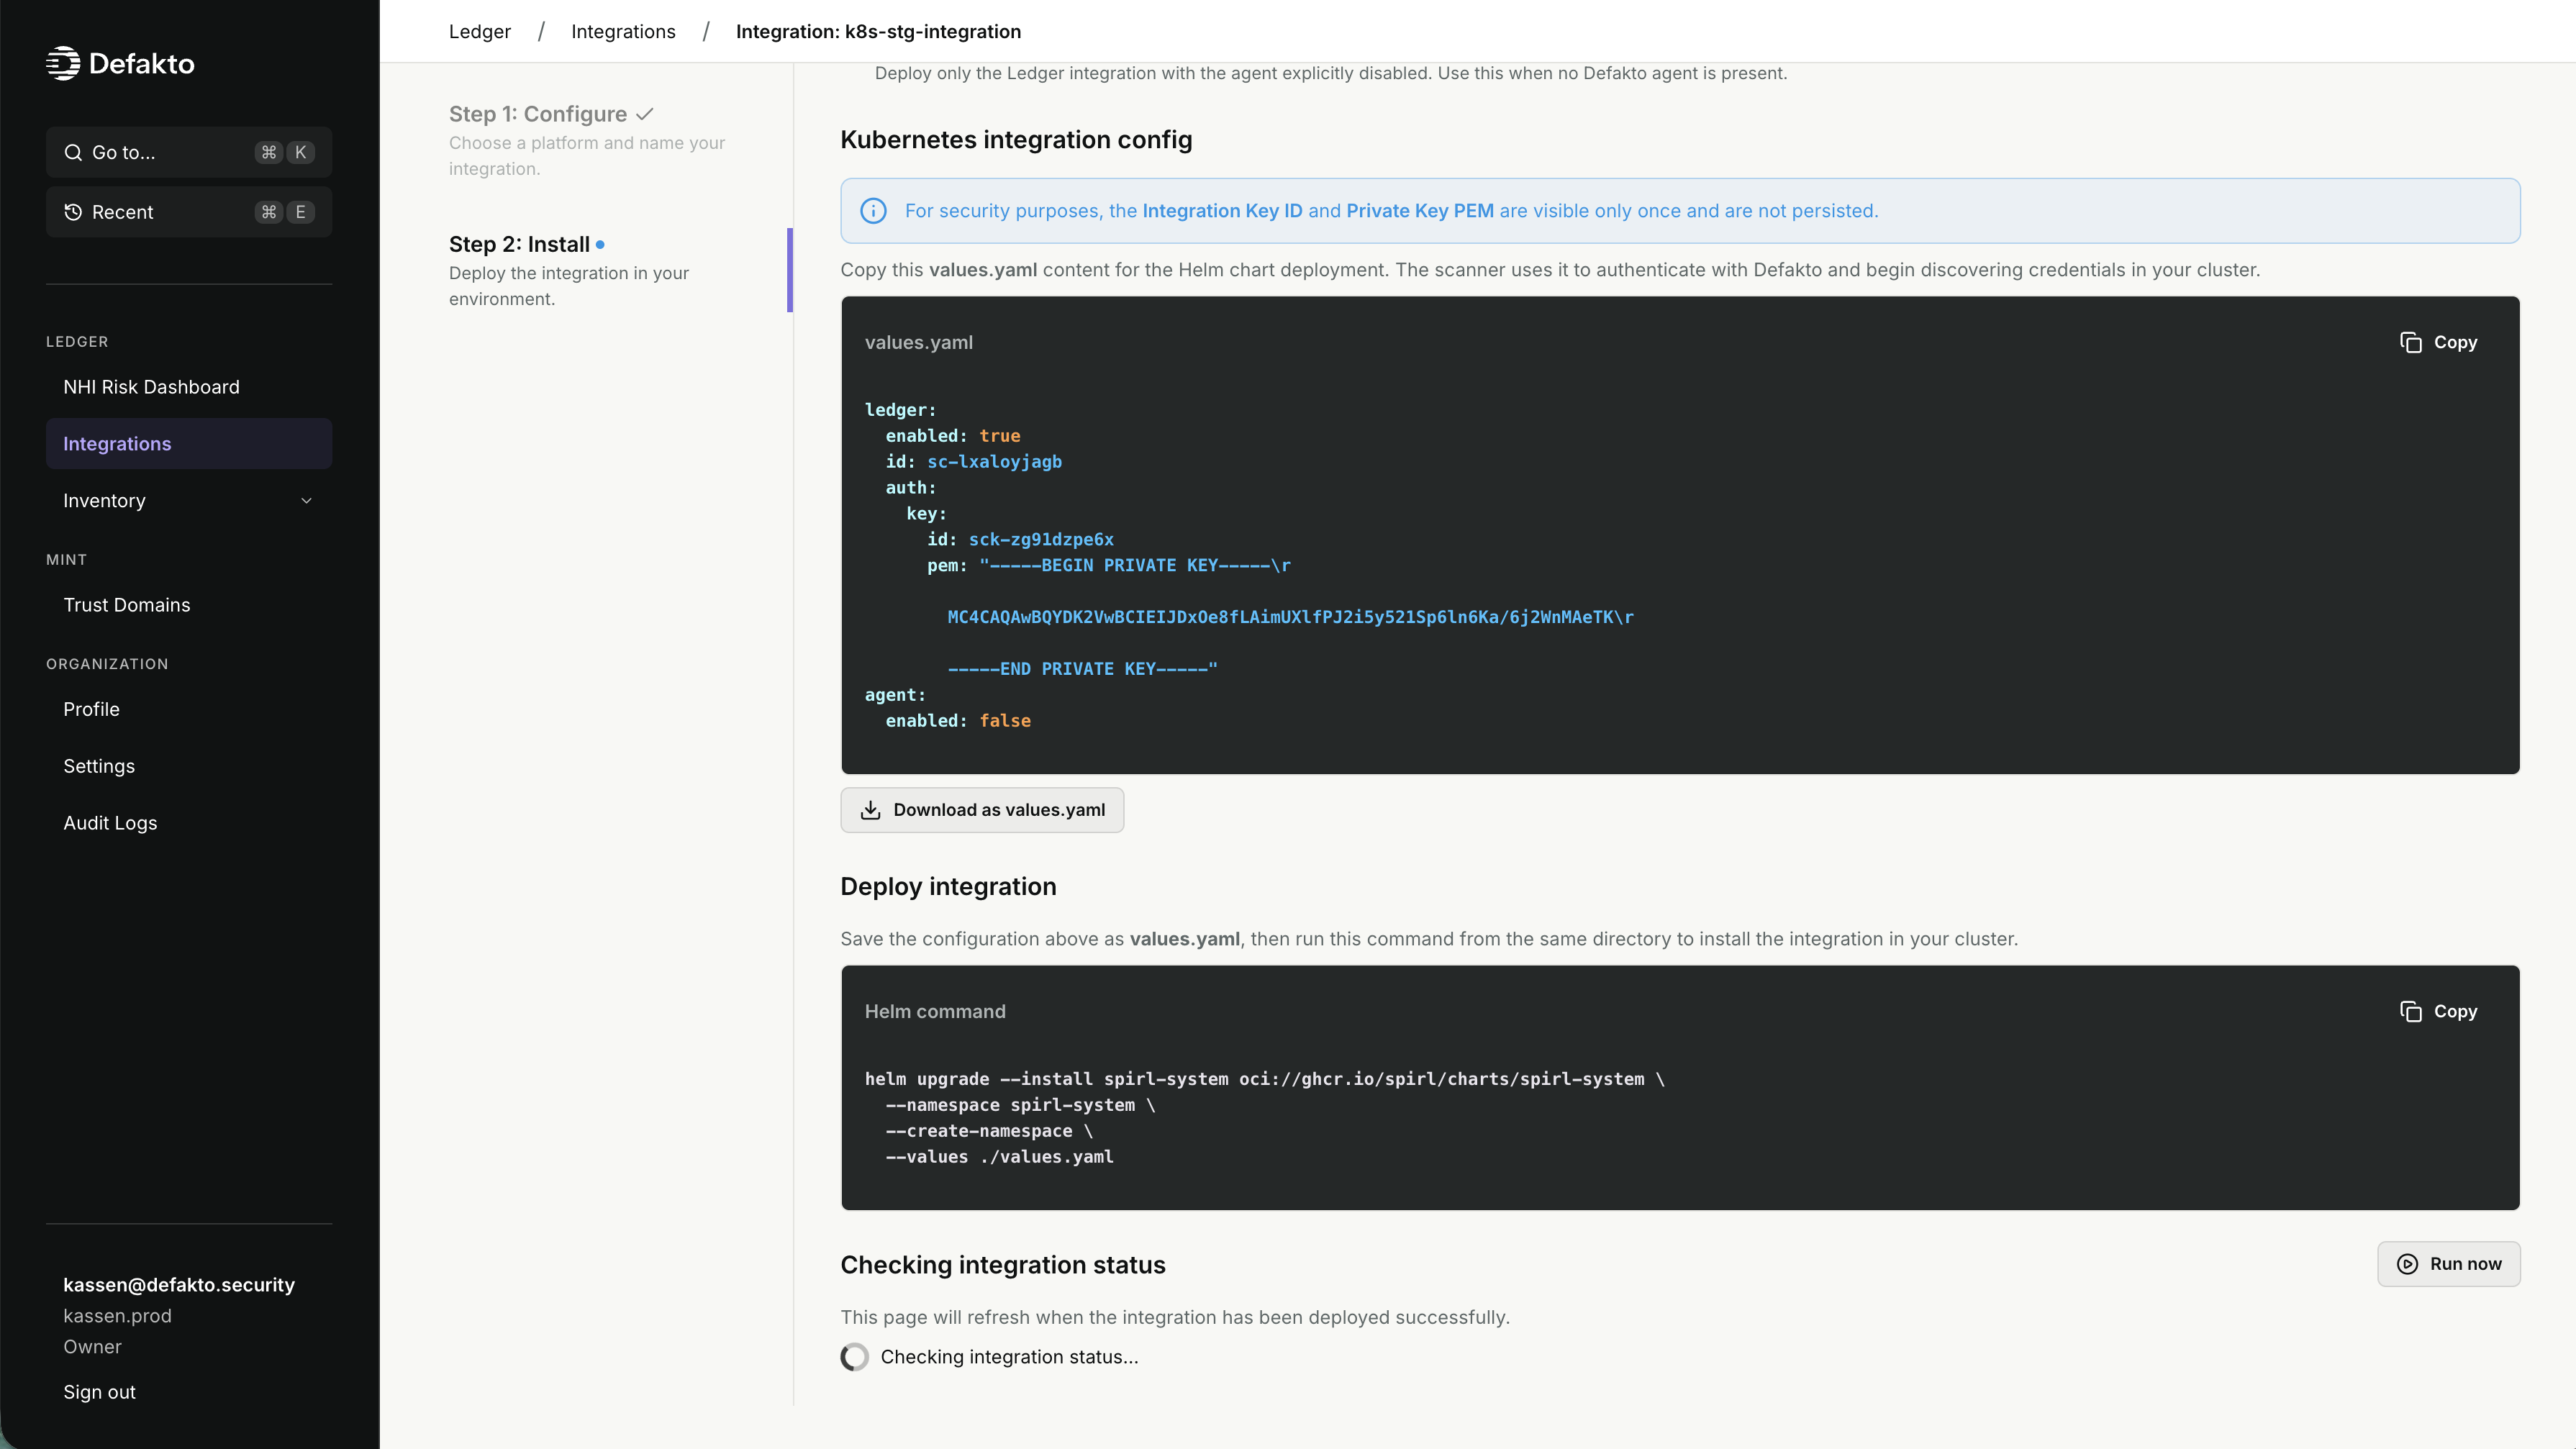Click the kassen.prod organization name
2576x1449 pixels.
click(117, 1316)
